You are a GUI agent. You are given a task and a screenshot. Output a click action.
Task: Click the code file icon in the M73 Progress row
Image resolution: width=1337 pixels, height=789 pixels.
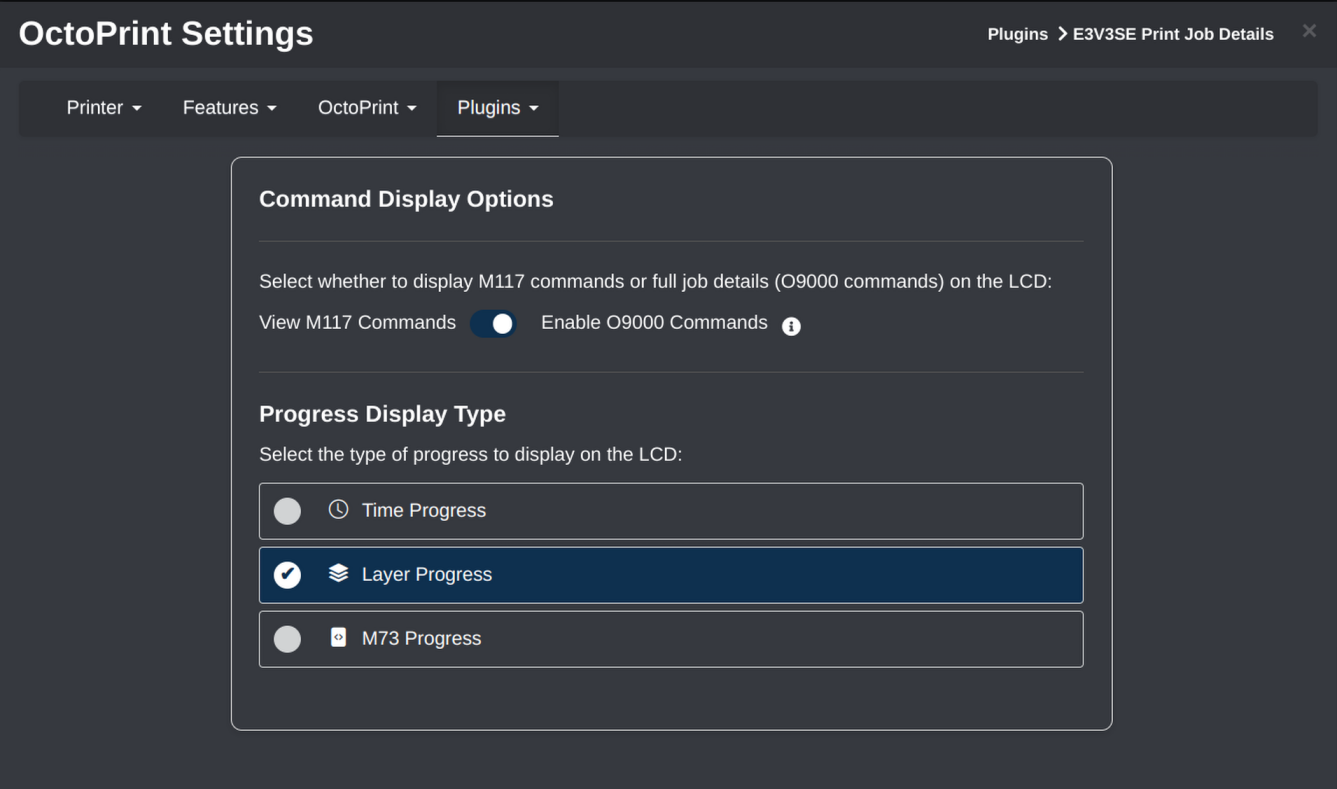[x=338, y=637]
